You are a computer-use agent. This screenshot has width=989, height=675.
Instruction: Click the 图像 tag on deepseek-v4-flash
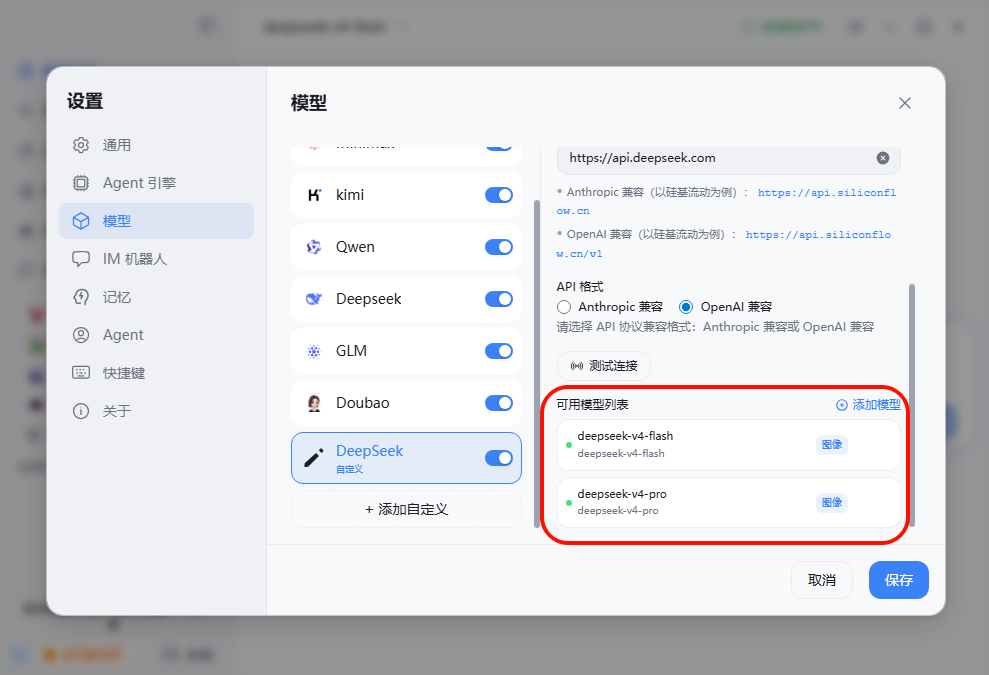click(832, 445)
